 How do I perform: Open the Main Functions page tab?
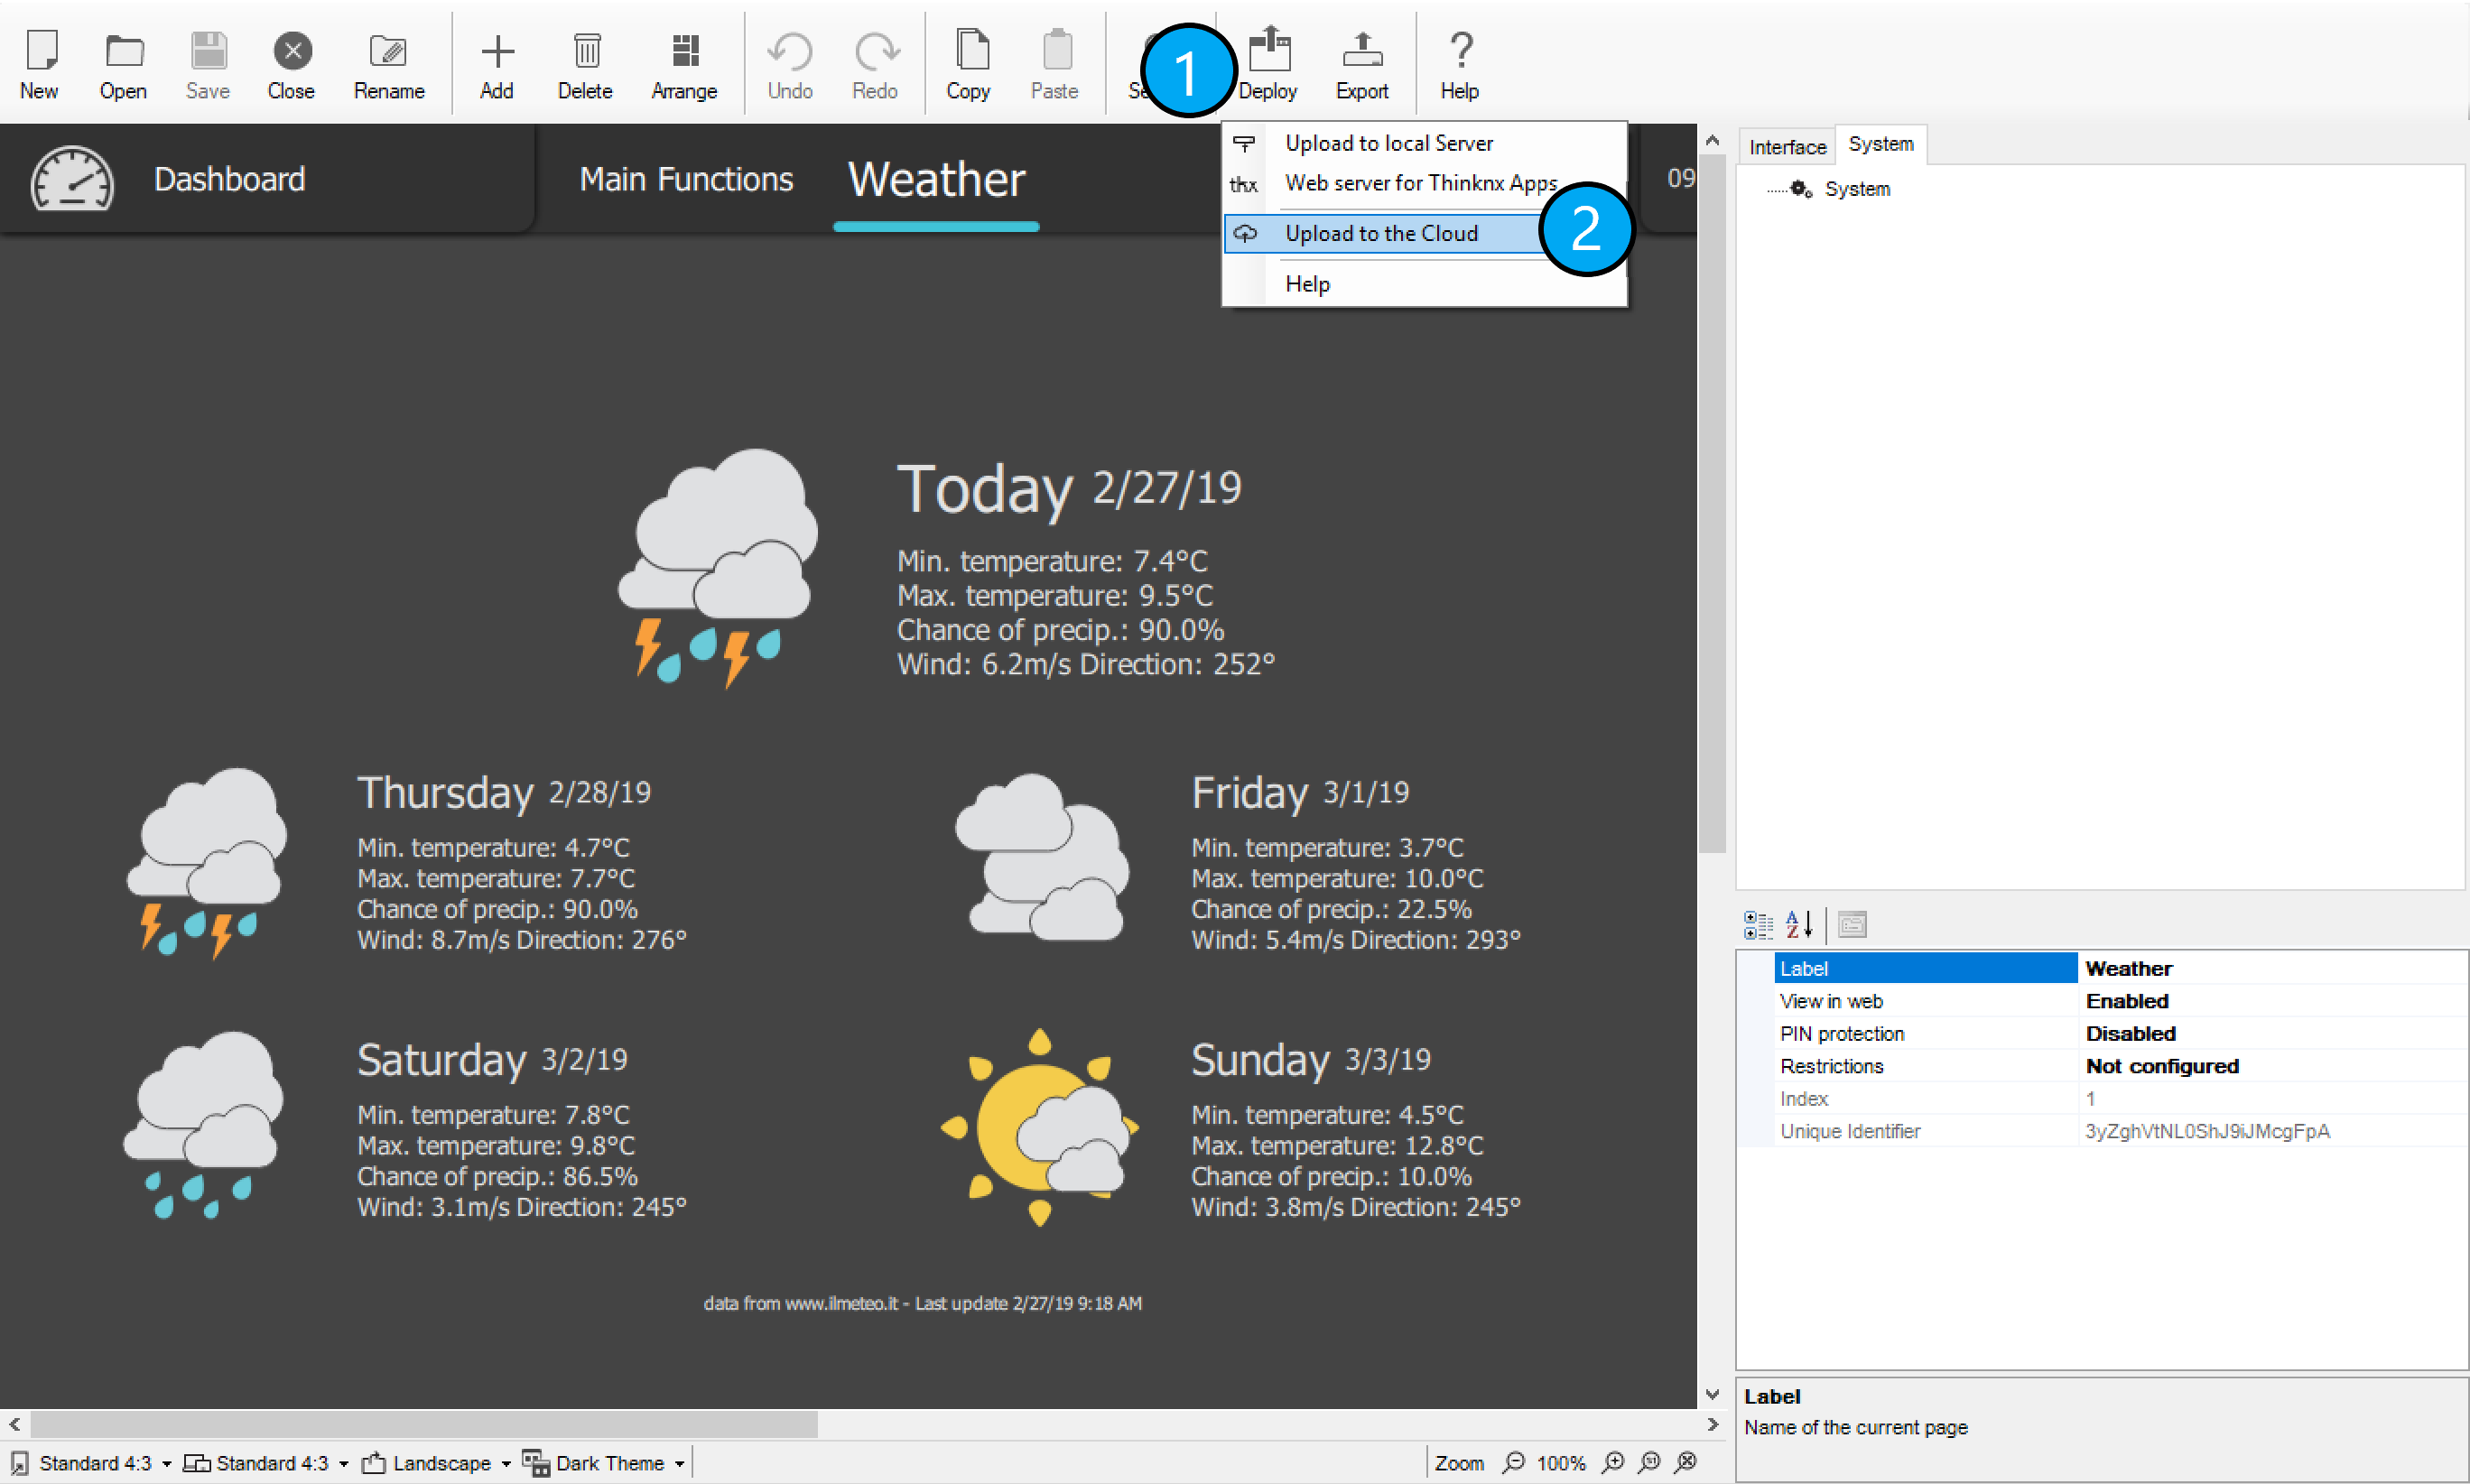coord(686,179)
